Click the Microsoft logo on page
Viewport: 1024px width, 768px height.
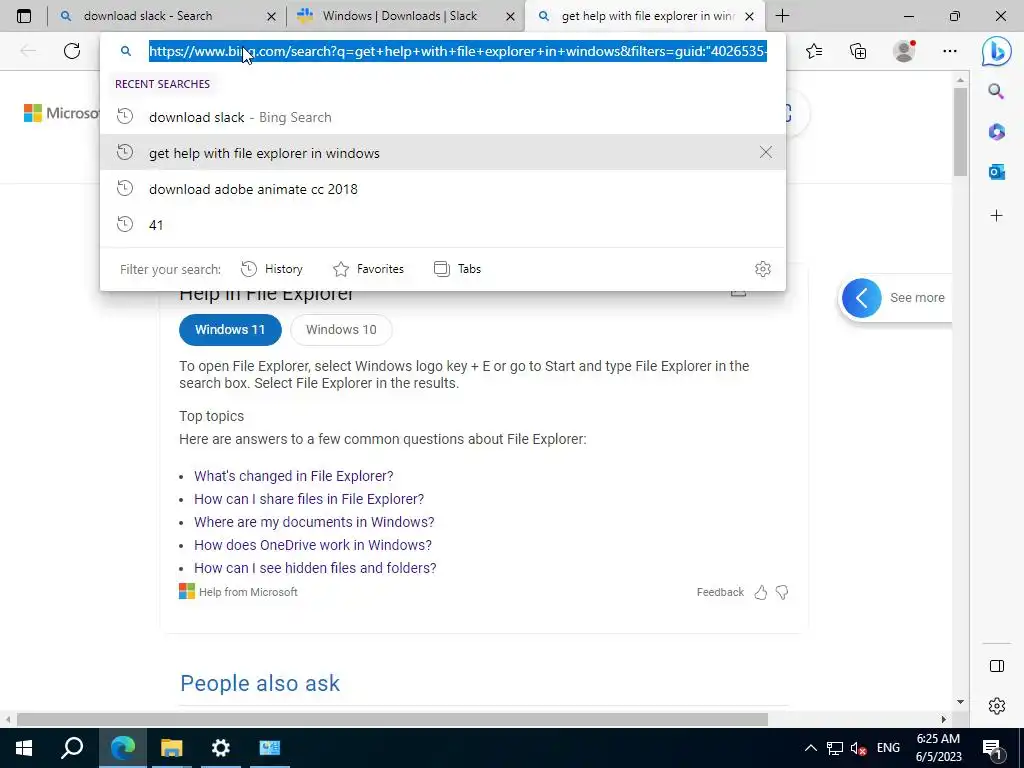62,113
